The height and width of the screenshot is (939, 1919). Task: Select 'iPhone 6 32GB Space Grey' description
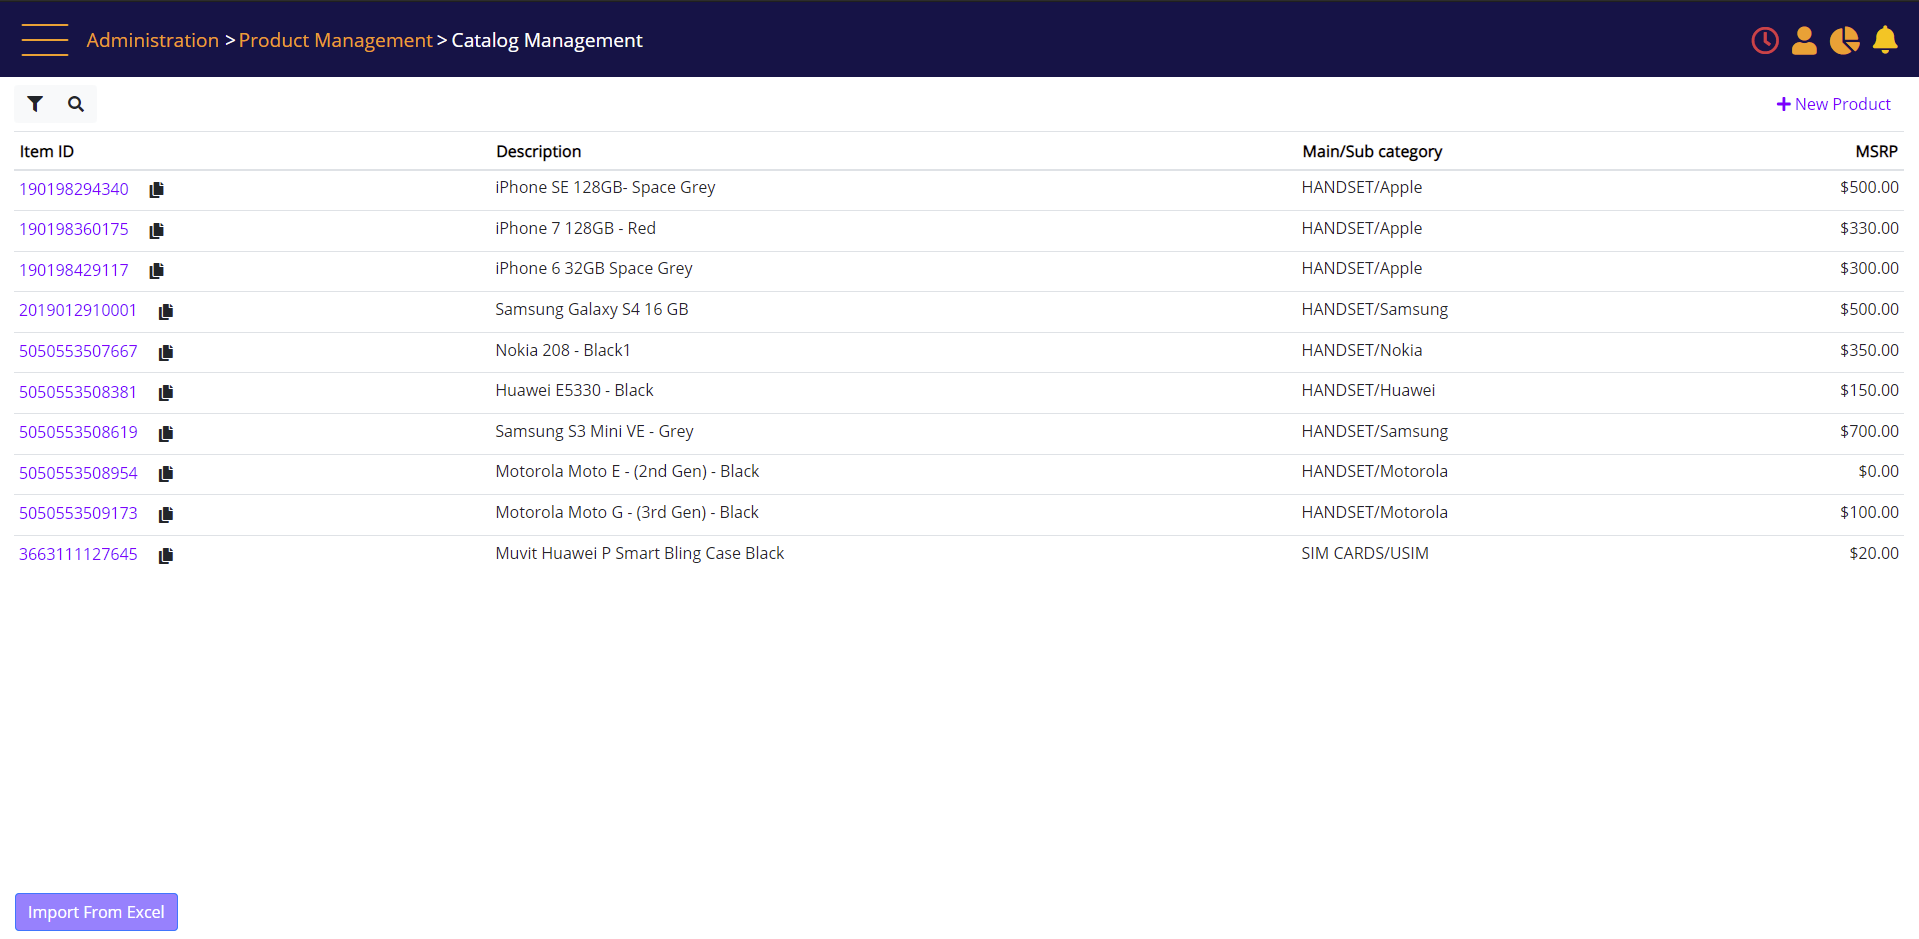594,268
